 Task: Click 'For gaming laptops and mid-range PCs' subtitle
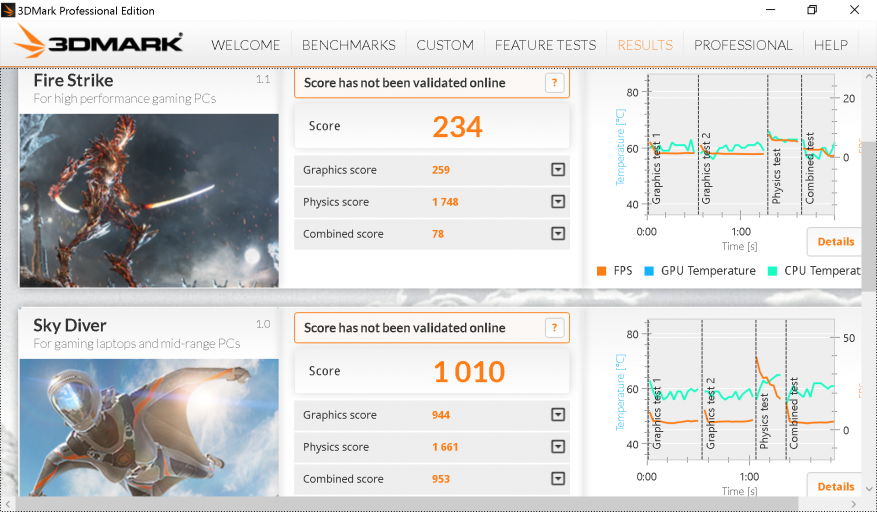pyautogui.click(x=136, y=344)
